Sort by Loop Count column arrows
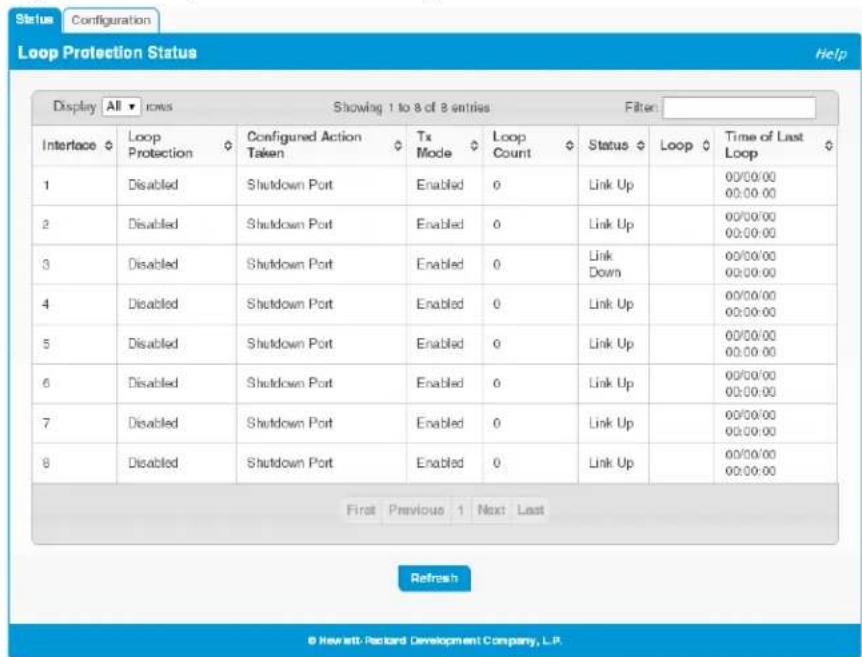862x657 pixels. click(570, 146)
